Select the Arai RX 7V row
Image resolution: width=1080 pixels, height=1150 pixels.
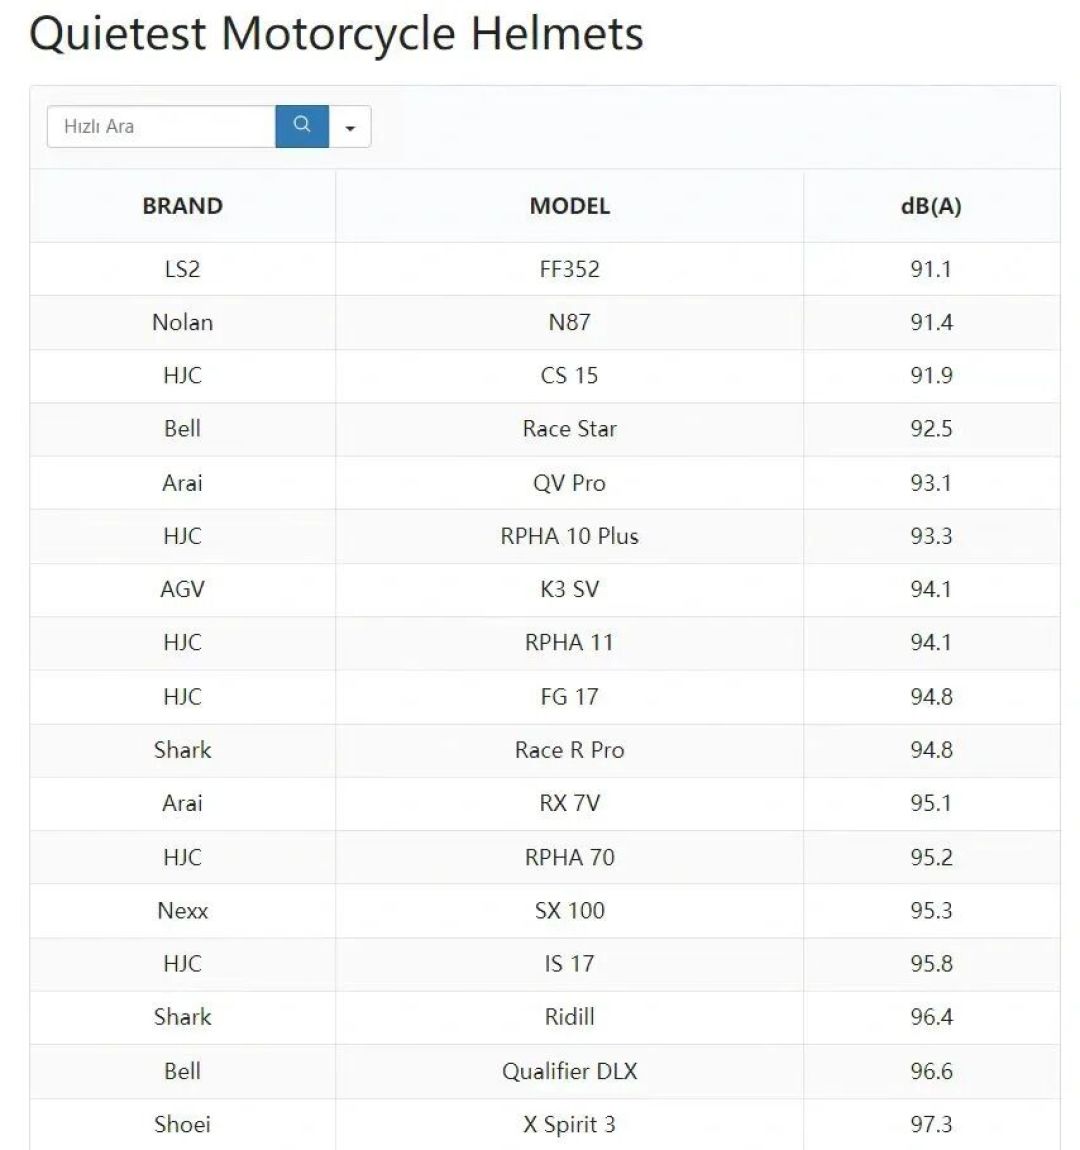(x=545, y=803)
